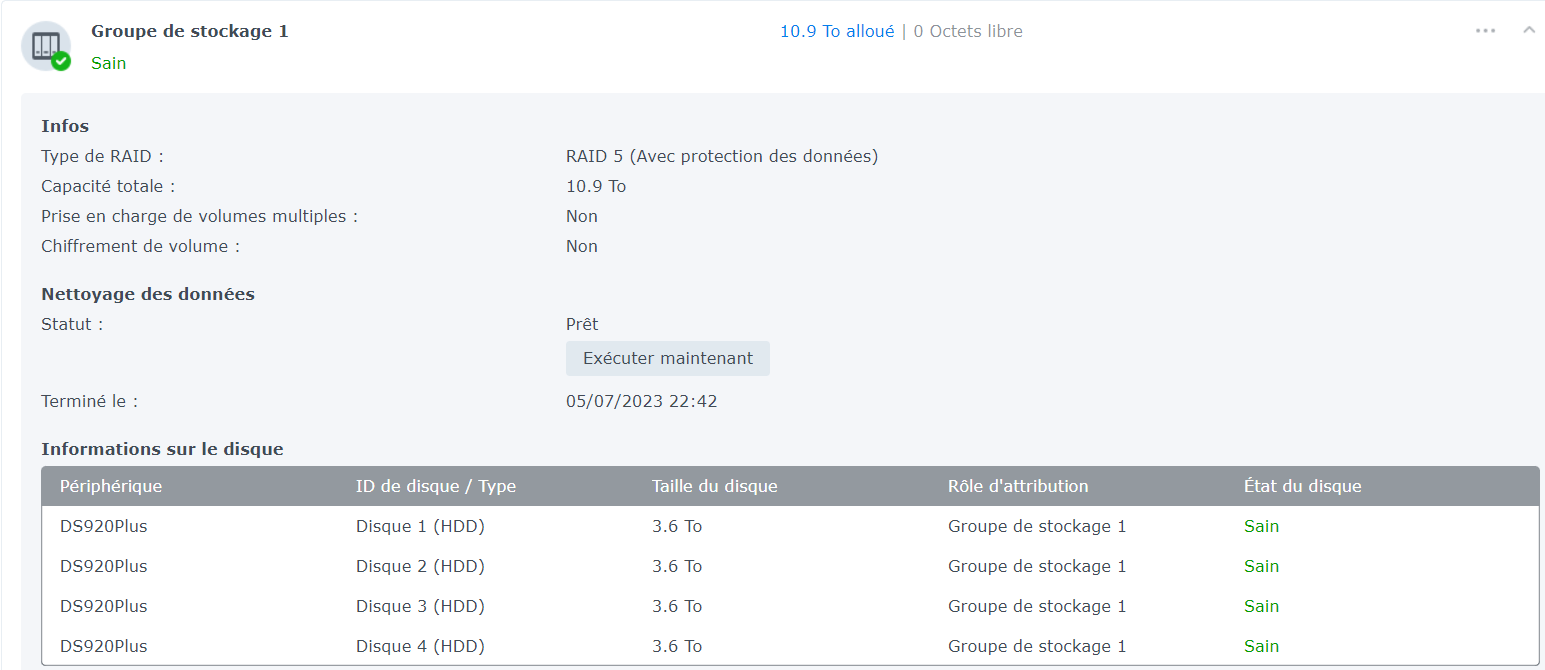Sort by ID de disque / Type header
This screenshot has height=670, width=1545.
tap(436, 486)
